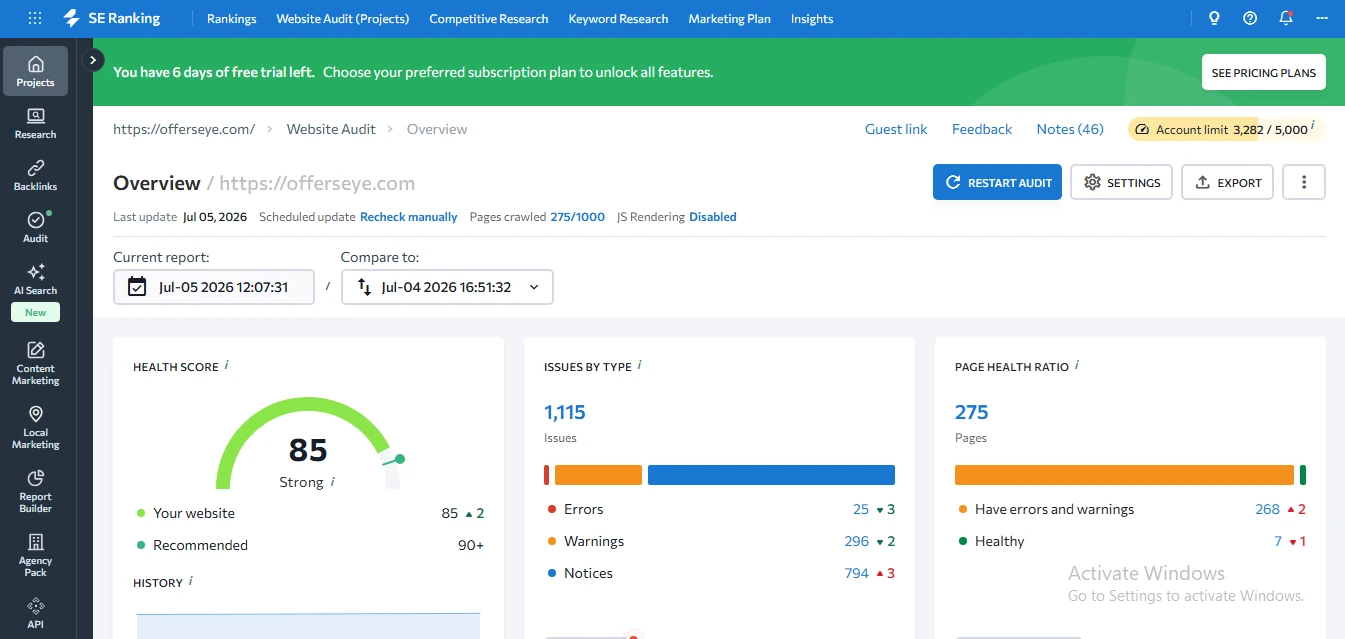Click the SE Ranking logo

pyautogui.click(x=111, y=18)
